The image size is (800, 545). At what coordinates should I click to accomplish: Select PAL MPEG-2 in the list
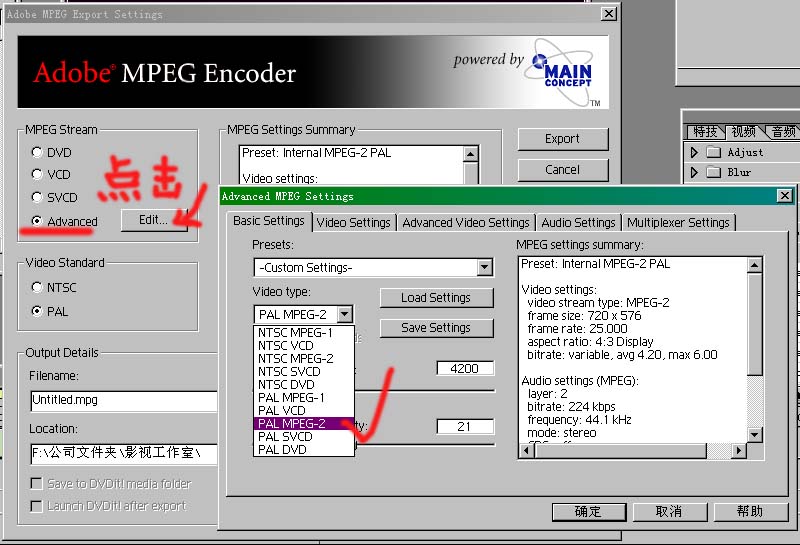(x=303, y=424)
